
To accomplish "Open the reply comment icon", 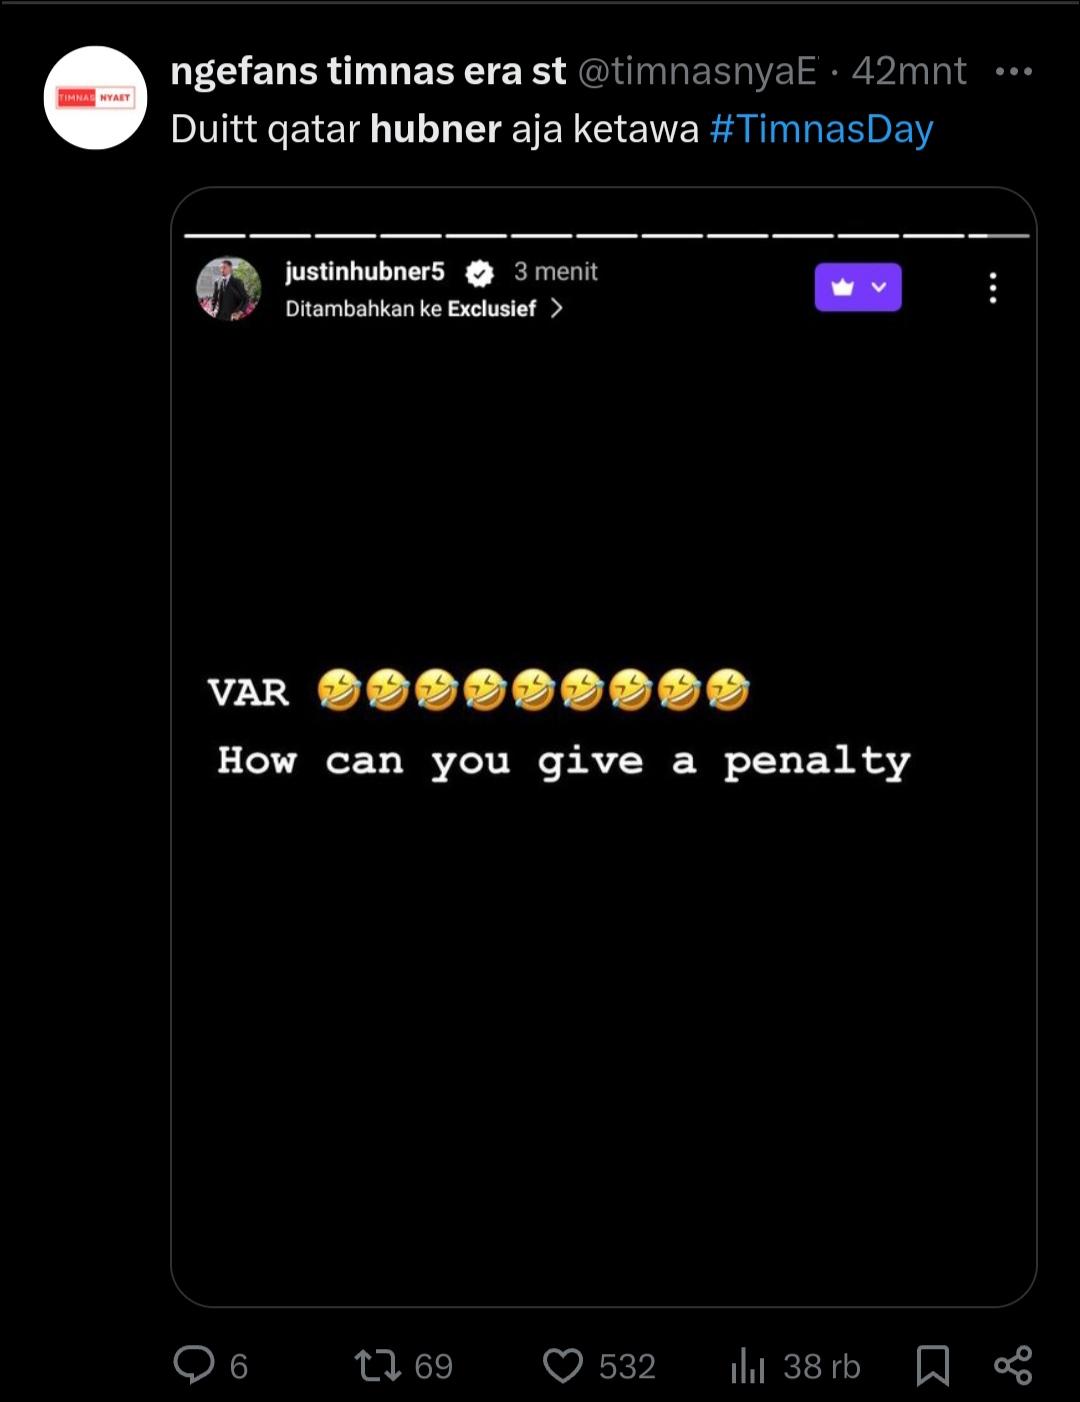I will (x=194, y=1364).
